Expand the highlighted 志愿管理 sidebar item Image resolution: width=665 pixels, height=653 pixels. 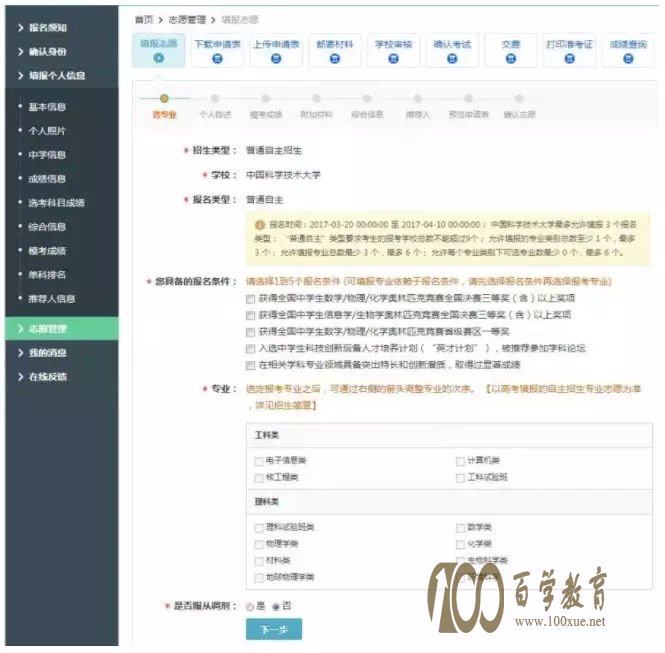[62, 329]
